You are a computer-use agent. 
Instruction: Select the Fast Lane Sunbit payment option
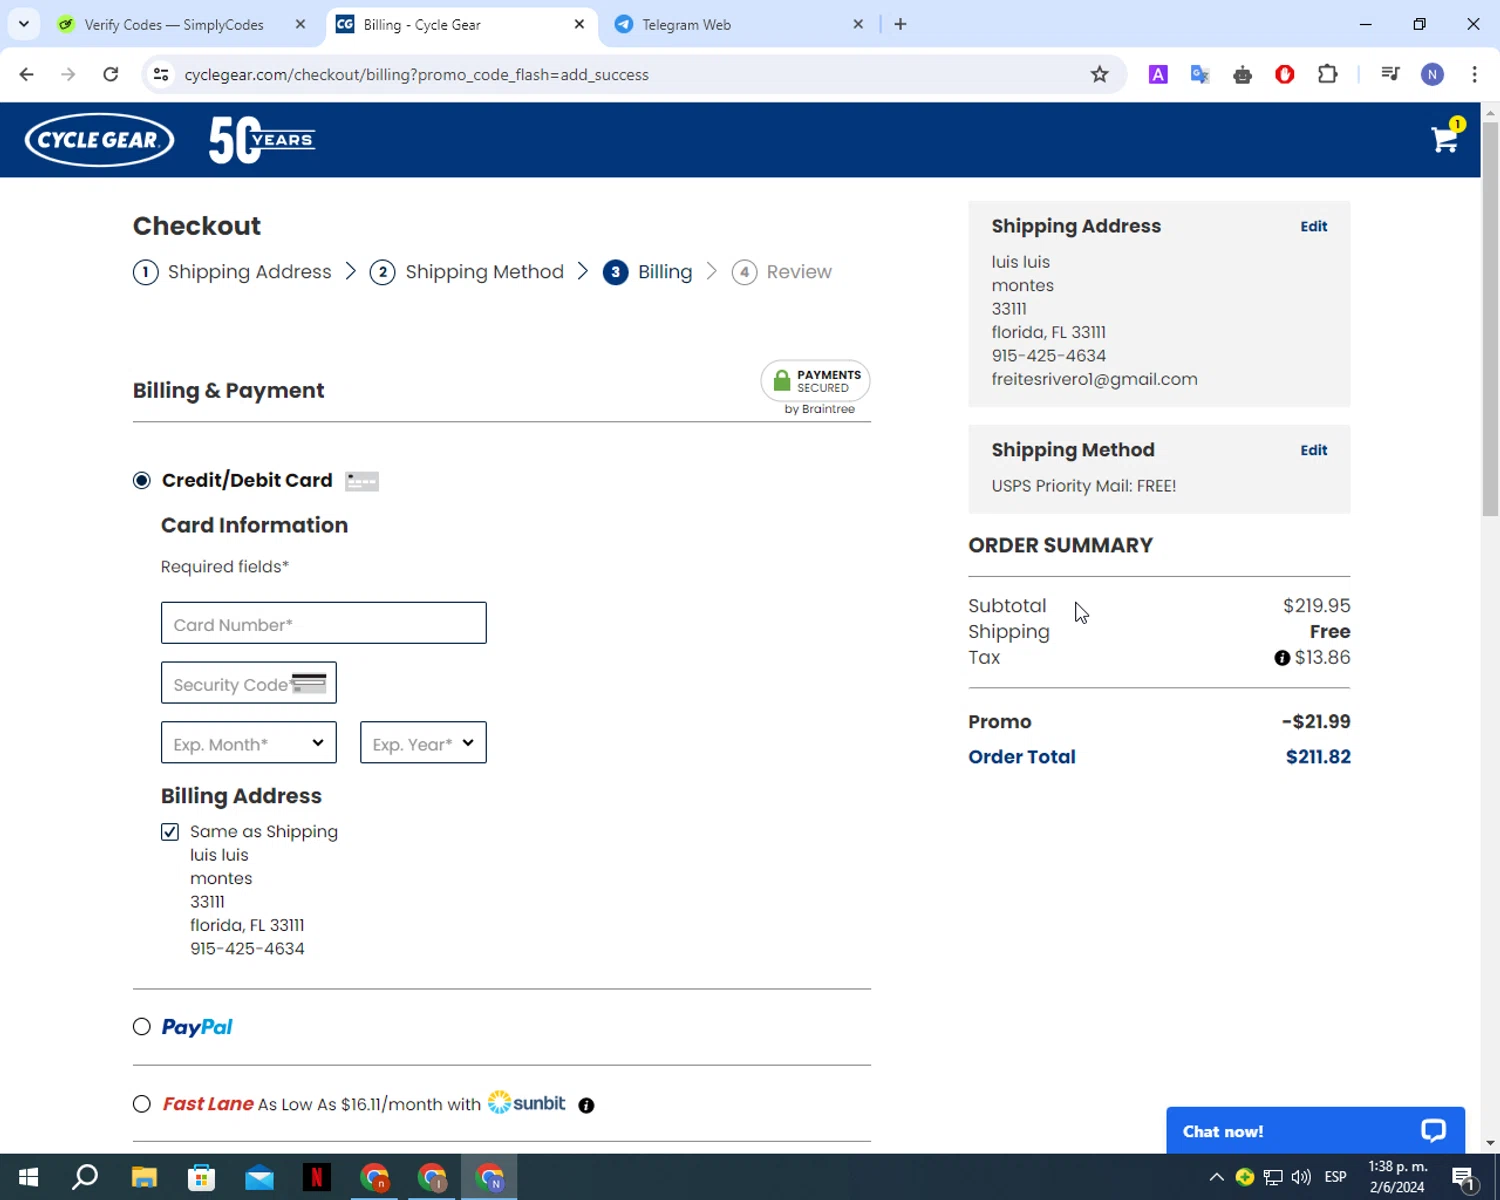142,1104
